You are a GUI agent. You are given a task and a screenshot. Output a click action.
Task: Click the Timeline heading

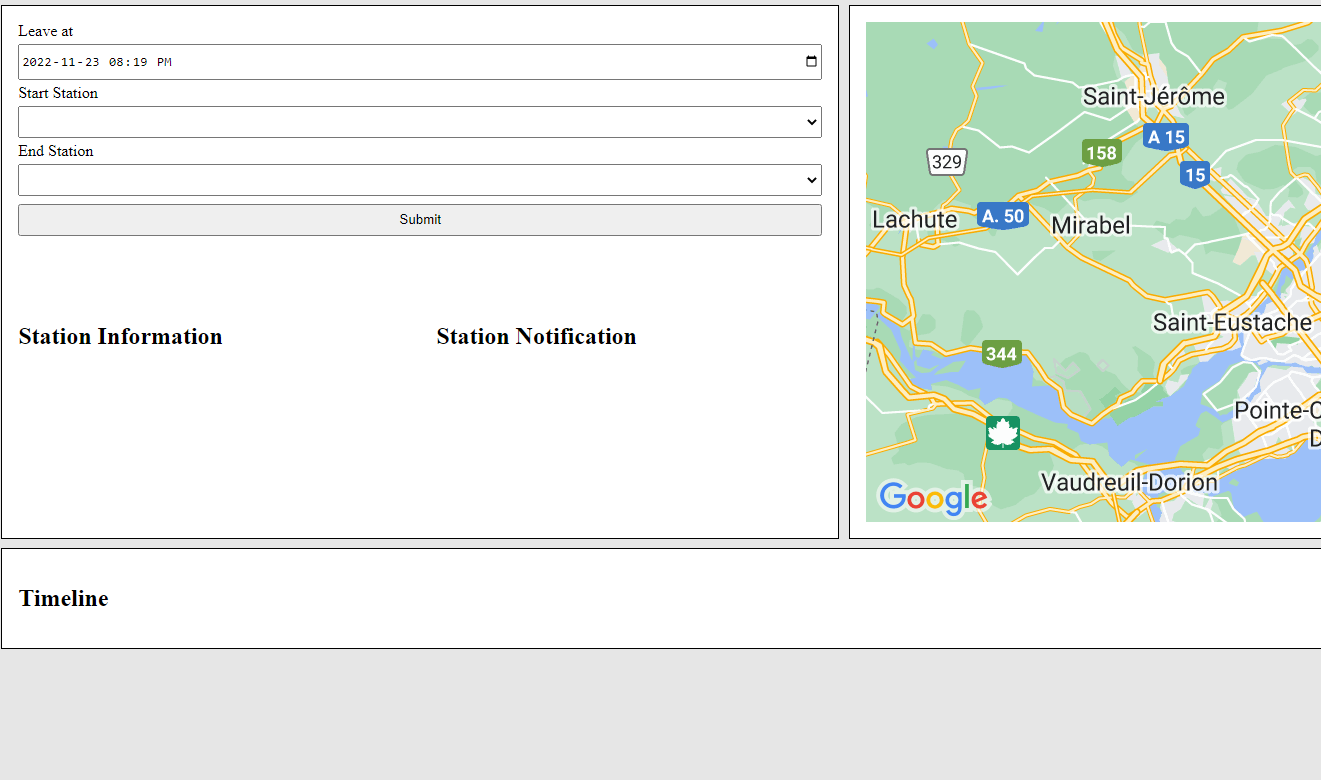(x=63, y=598)
